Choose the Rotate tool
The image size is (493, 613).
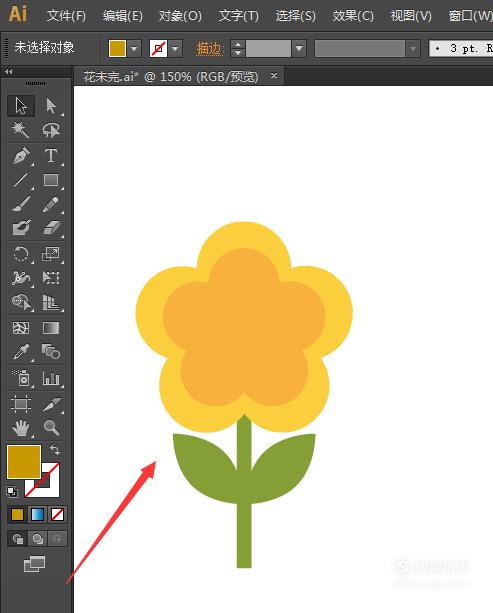point(21,254)
